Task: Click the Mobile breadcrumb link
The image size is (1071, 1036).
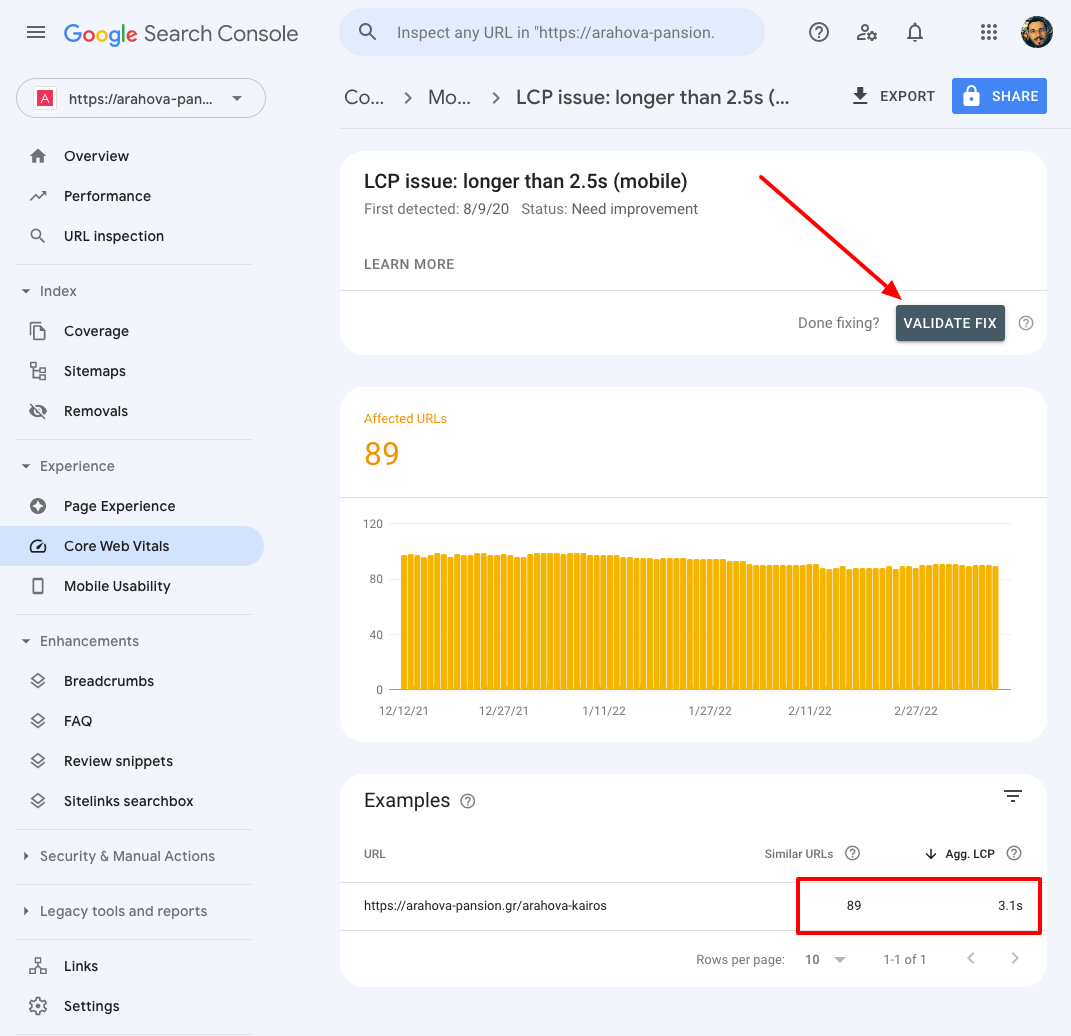Action: [x=449, y=98]
